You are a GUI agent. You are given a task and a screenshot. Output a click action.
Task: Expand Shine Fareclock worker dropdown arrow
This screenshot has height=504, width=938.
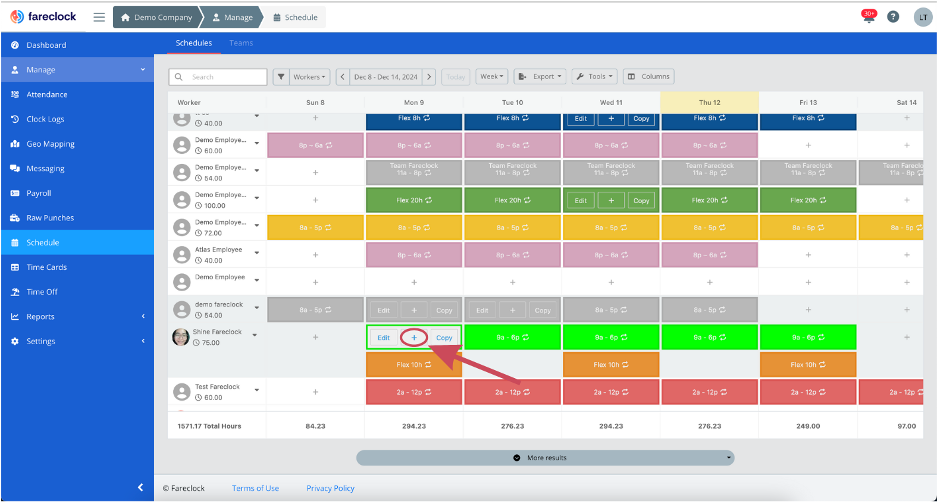pyautogui.click(x=254, y=335)
